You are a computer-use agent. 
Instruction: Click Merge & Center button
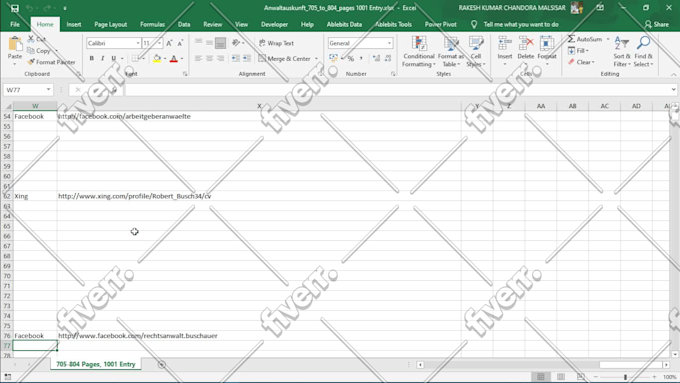(284, 59)
